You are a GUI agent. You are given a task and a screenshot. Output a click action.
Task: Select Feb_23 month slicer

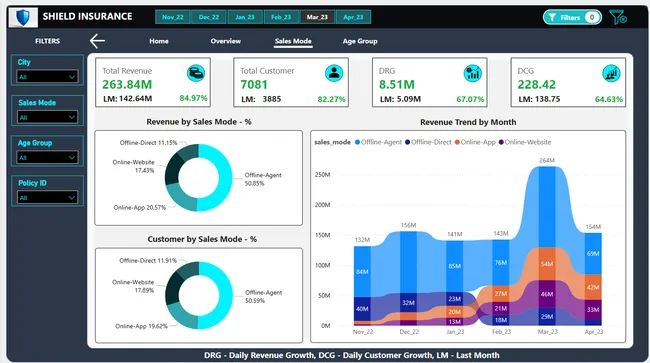281,17
